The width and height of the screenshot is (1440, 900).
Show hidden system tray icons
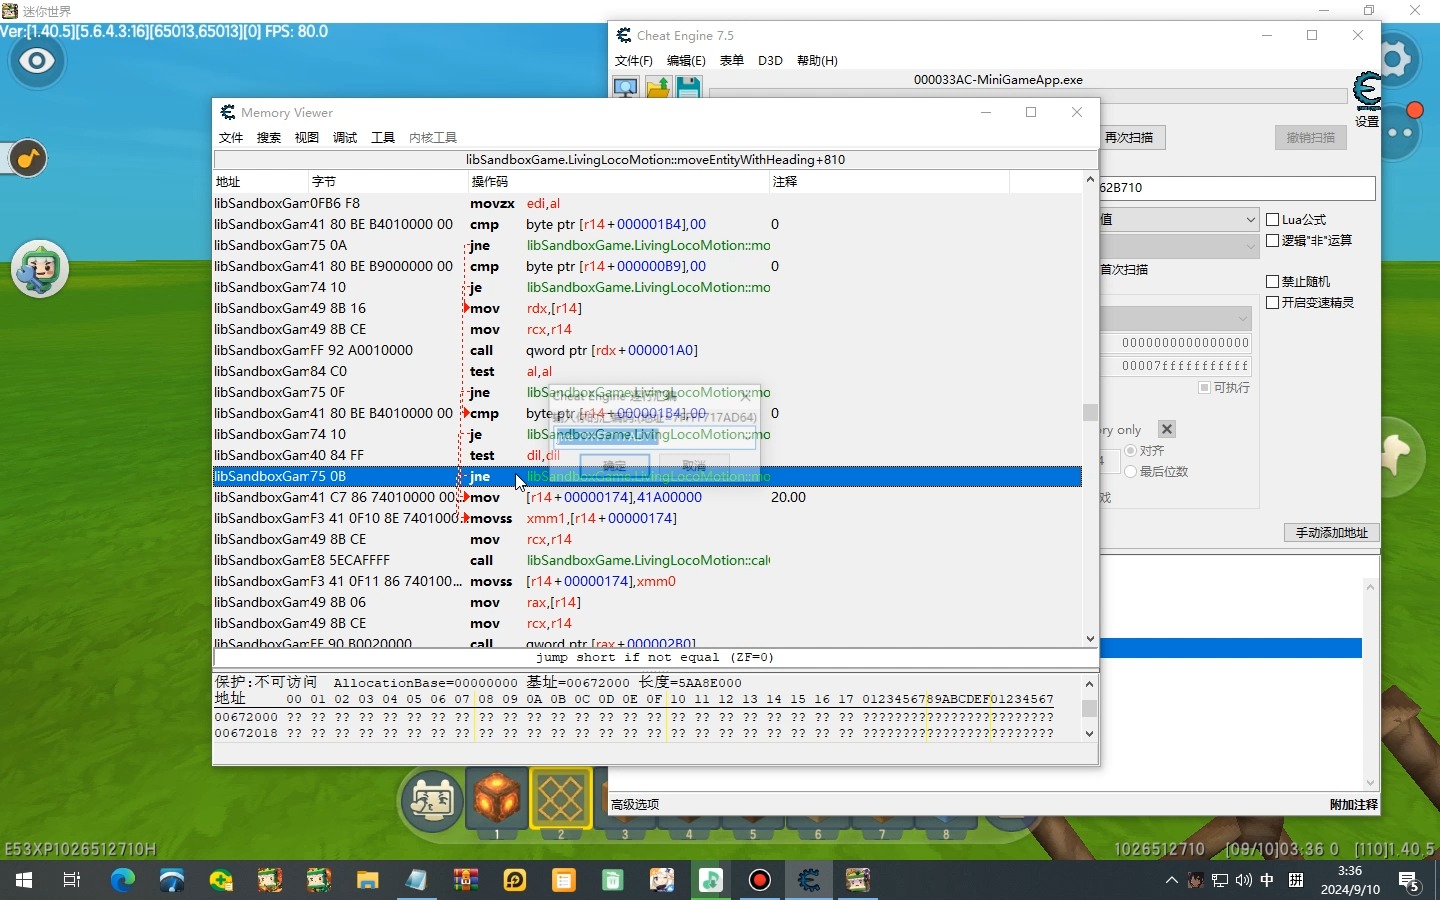(x=1171, y=880)
